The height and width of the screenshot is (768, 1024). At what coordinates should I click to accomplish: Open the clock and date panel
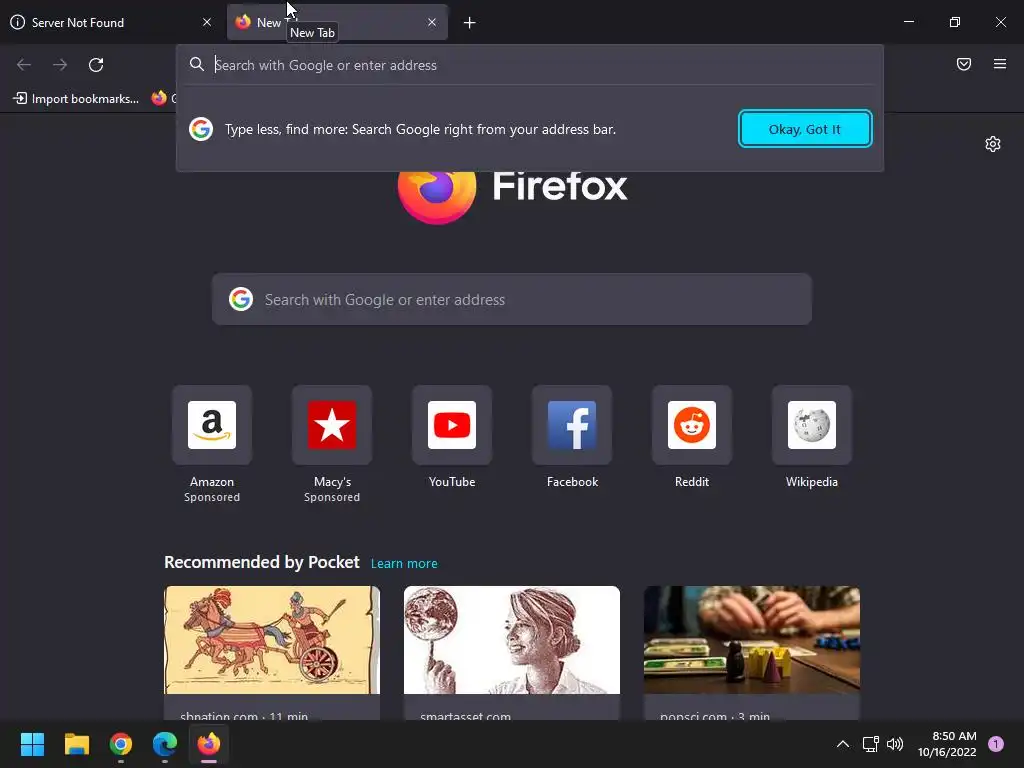click(947, 744)
